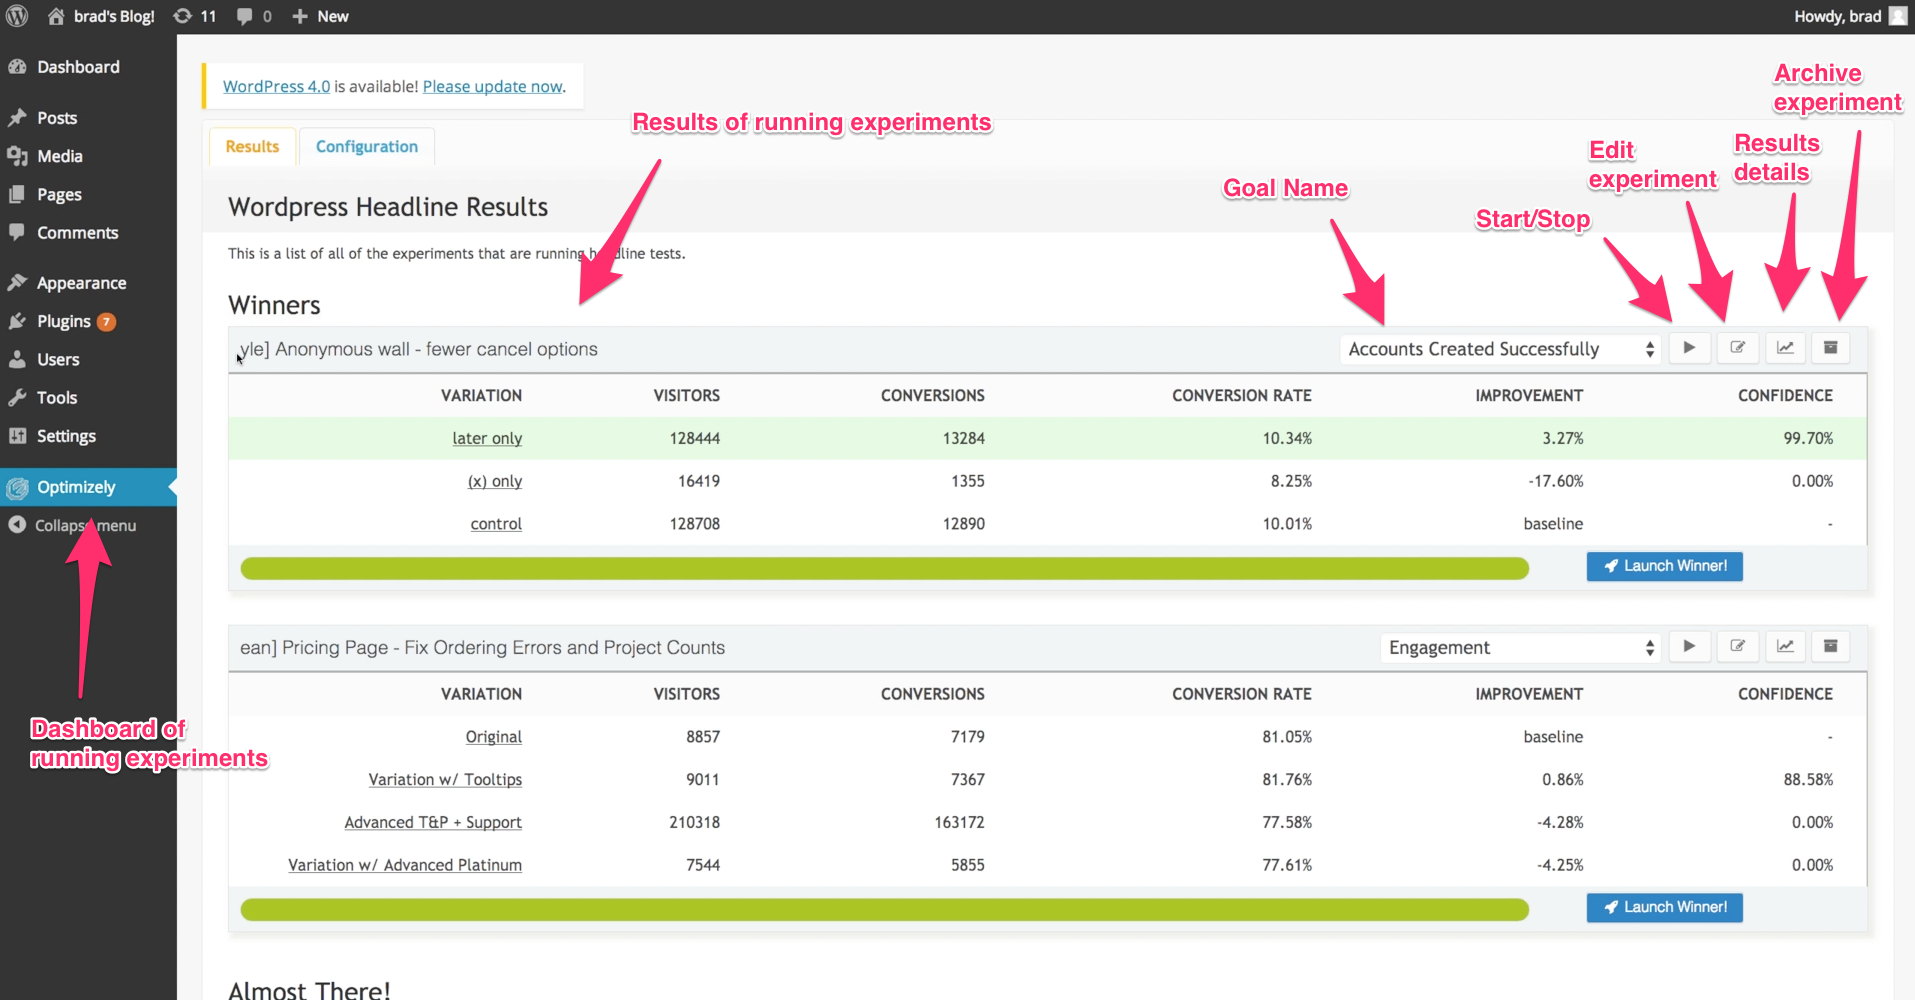Open results chart for Pricing Page experiment

[x=1785, y=646]
